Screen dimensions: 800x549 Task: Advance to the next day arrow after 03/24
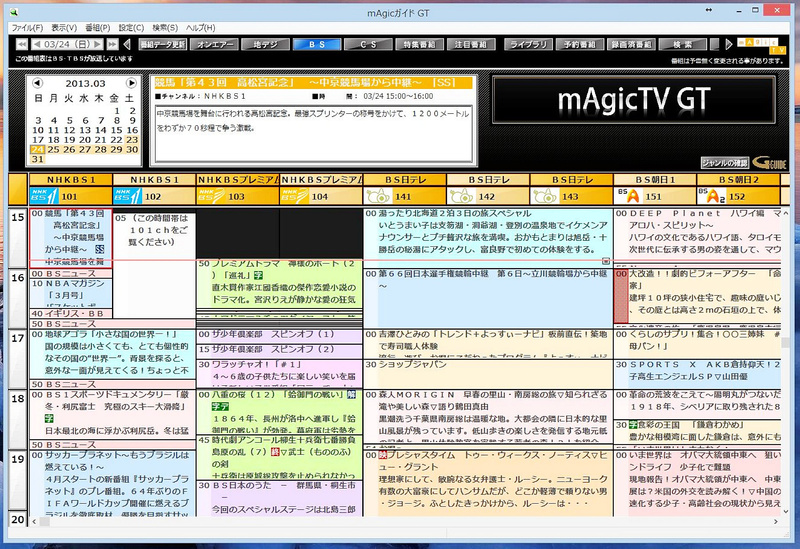pos(98,44)
